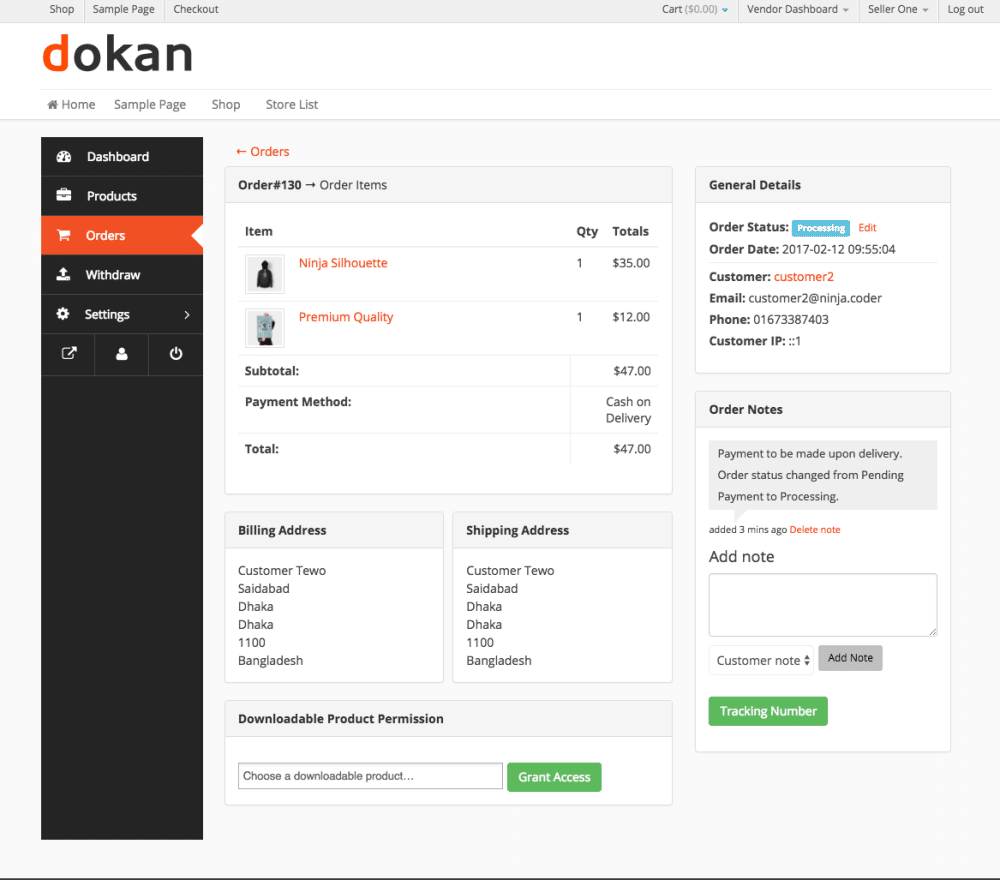Open Withdraw using its upload icon

tap(63, 274)
